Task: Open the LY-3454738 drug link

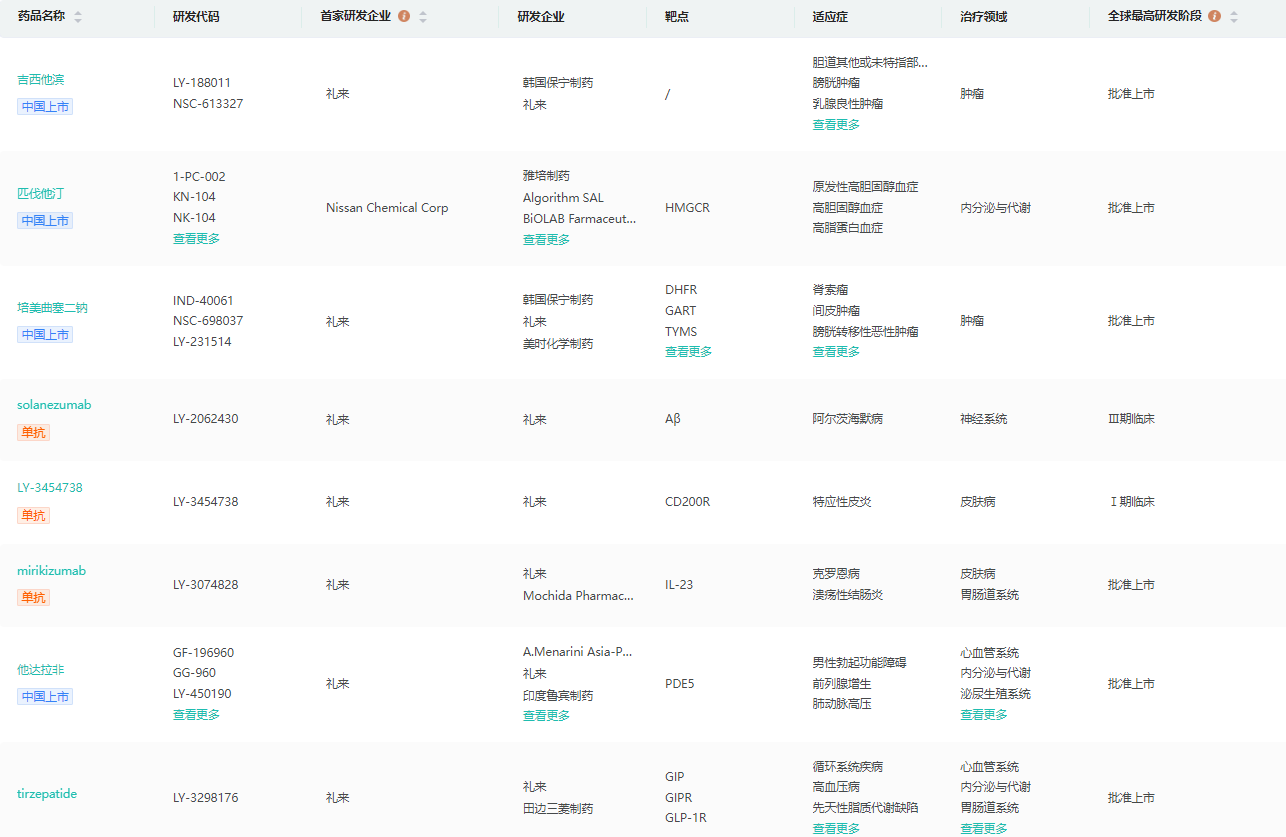Action: point(50,488)
